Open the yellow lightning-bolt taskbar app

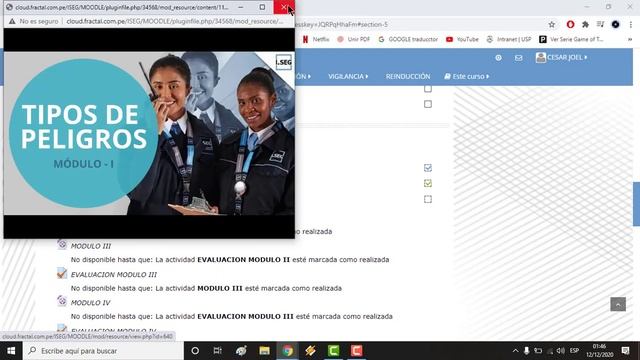[x=310, y=351]
